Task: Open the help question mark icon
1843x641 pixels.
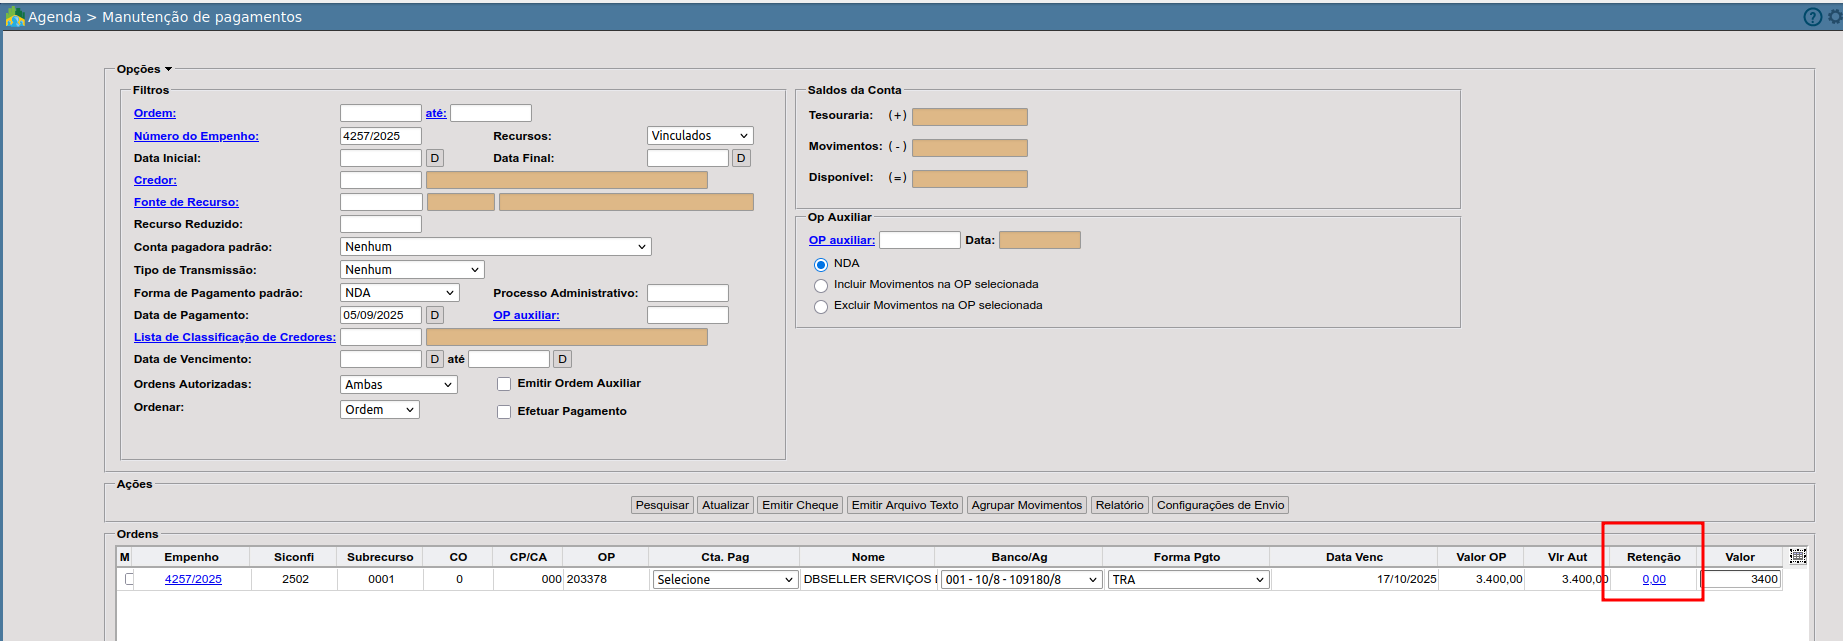Action: pyautogui.click(x=1812, y=17)
